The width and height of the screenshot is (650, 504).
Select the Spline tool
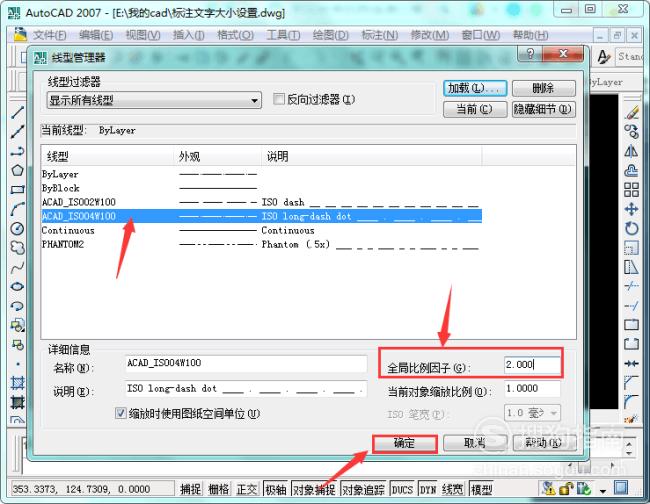coord(17,267)
